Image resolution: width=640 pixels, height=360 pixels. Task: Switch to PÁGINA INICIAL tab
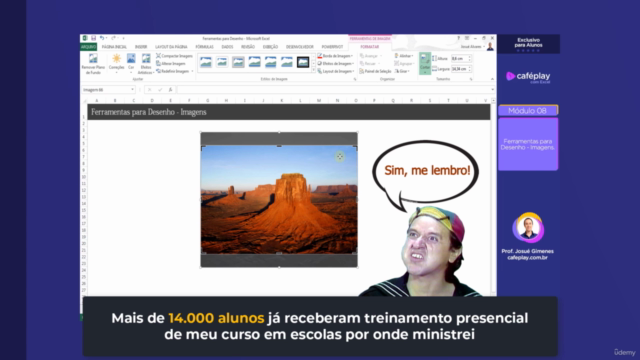point(114,47)
